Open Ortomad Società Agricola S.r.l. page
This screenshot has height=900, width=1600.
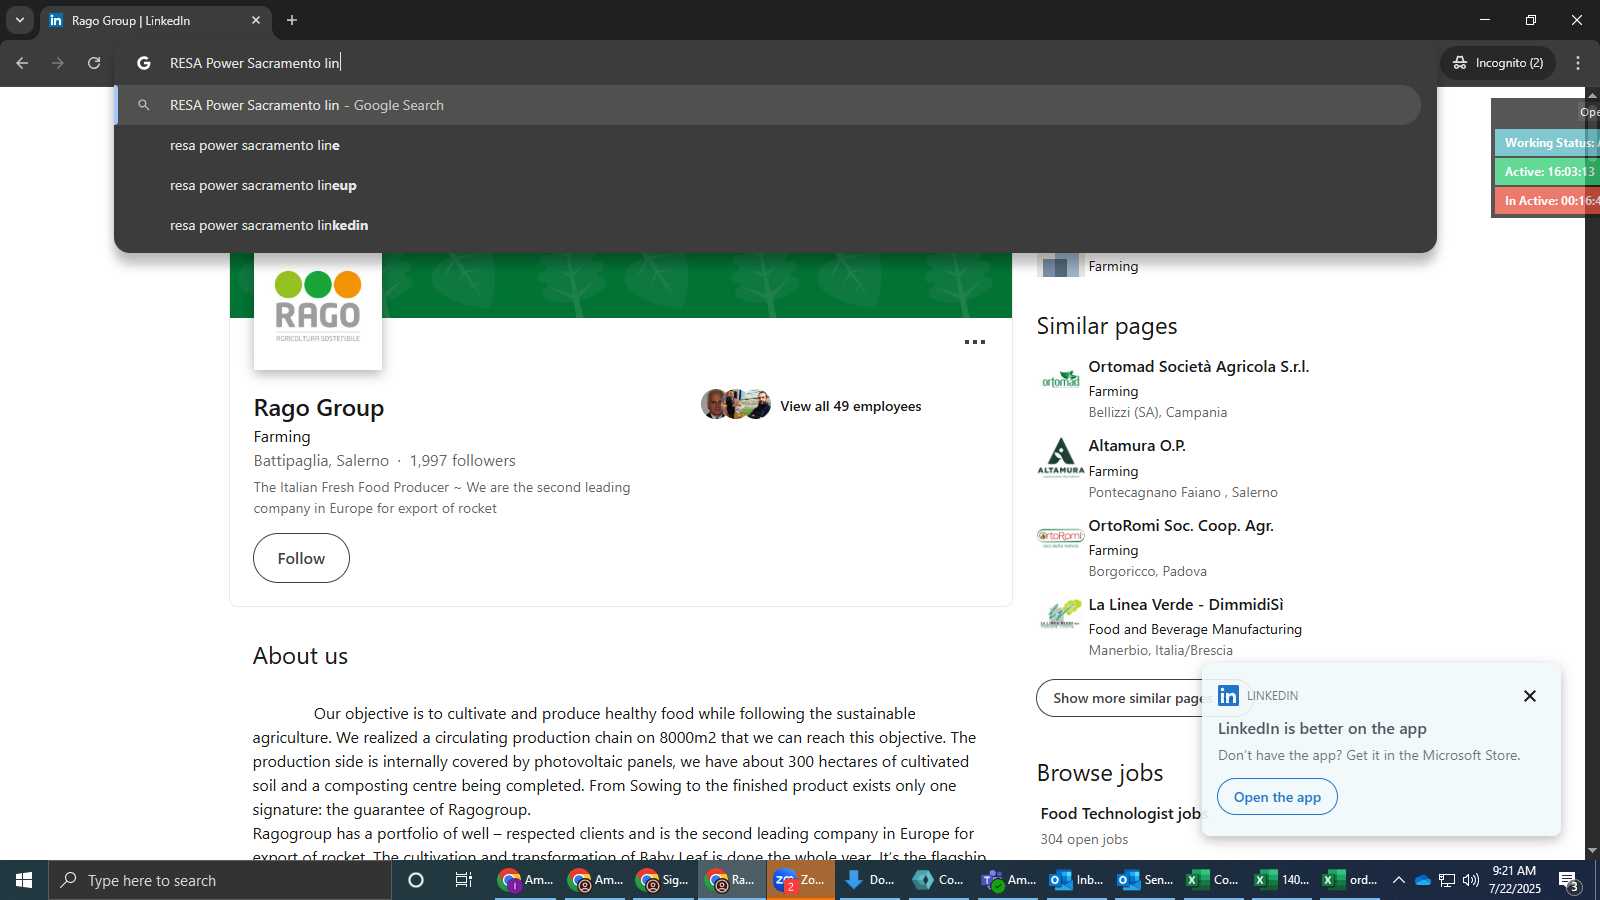[x=1198, y=367]
